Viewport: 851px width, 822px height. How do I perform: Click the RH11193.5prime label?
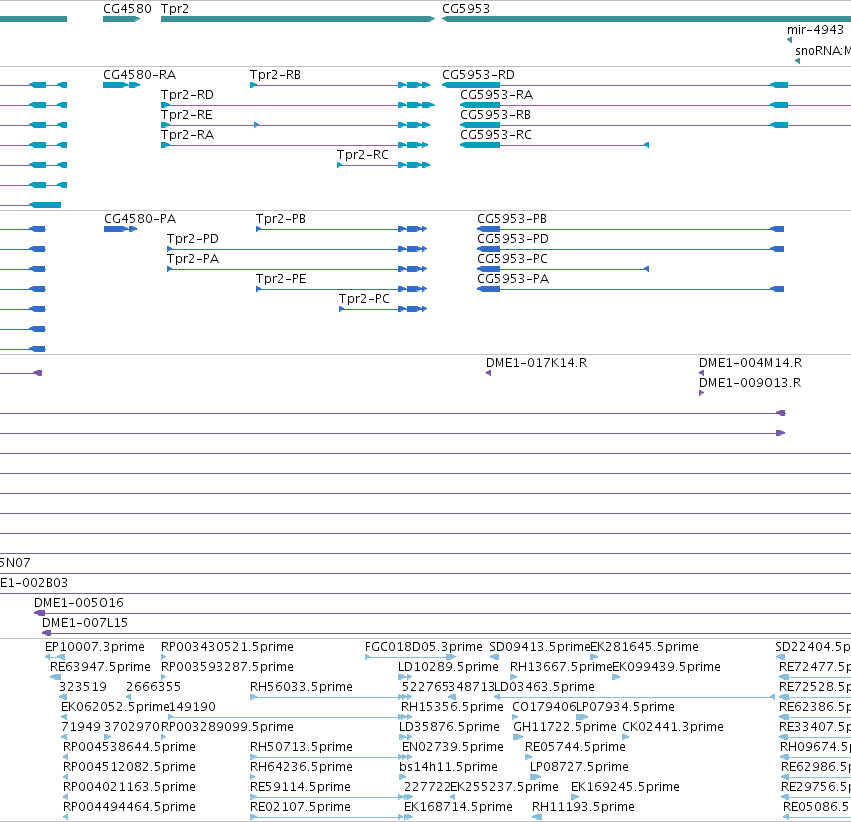(x=583, y=807)
